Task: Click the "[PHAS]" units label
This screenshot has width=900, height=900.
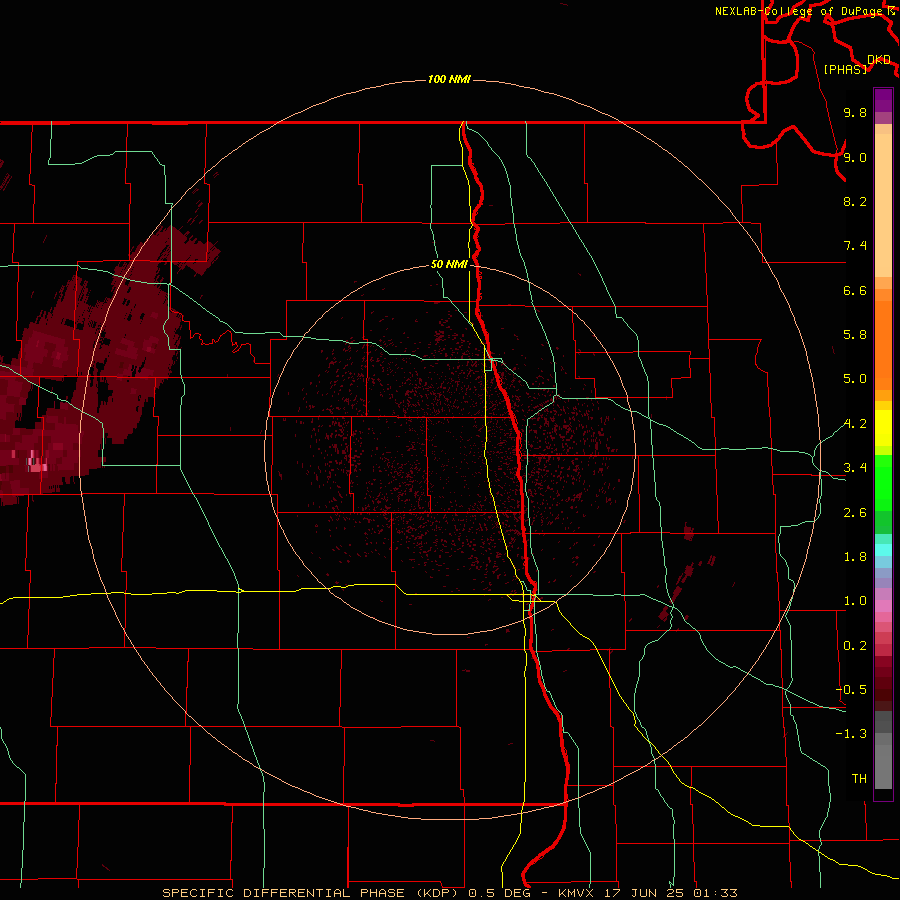Action: [845, 69]
